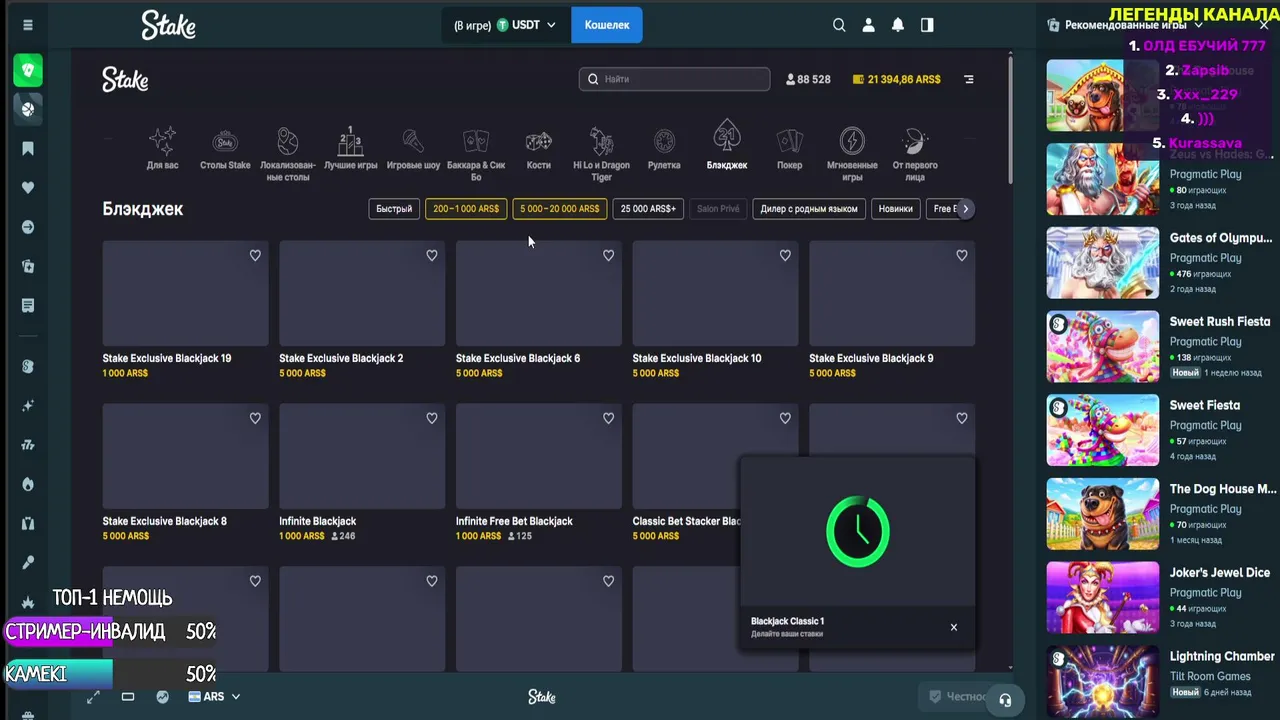Open the bookmark icon in the left sidebar

point(28,149)
